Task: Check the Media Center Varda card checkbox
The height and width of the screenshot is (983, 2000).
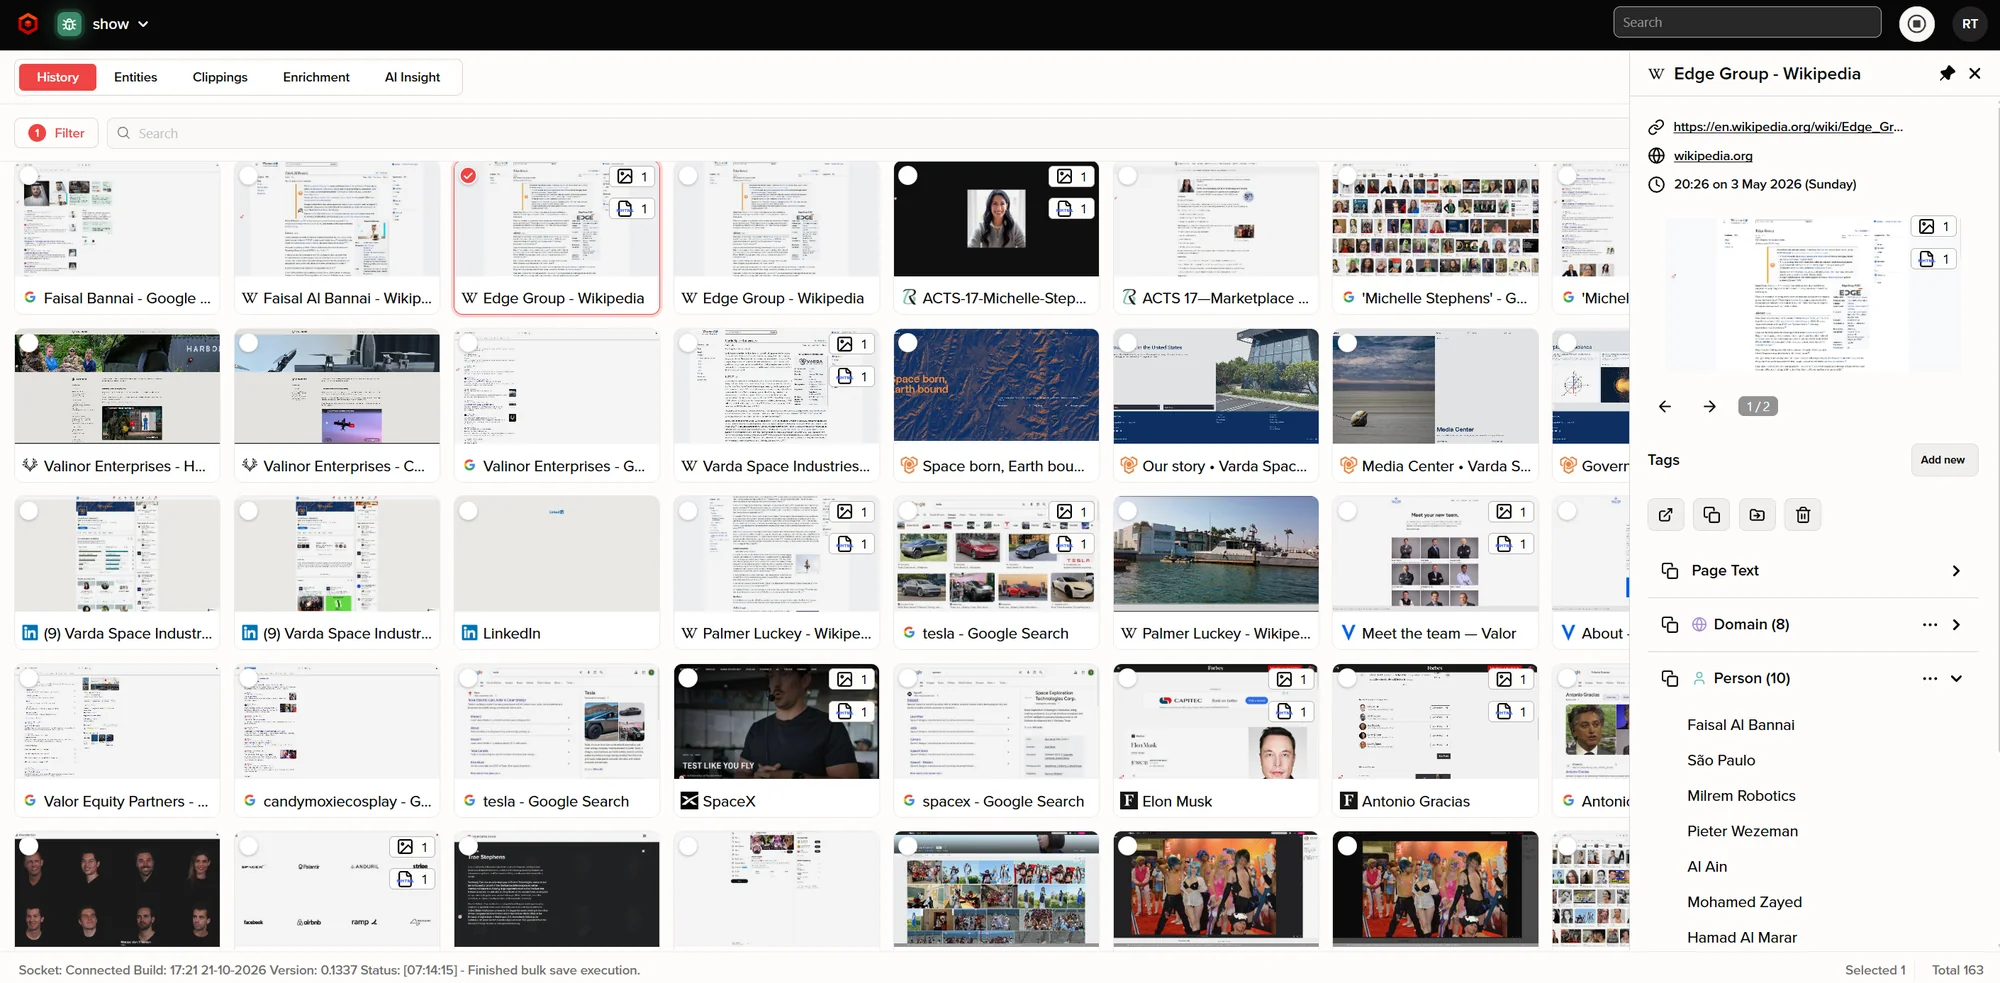Action: (x=1347, y=343)
